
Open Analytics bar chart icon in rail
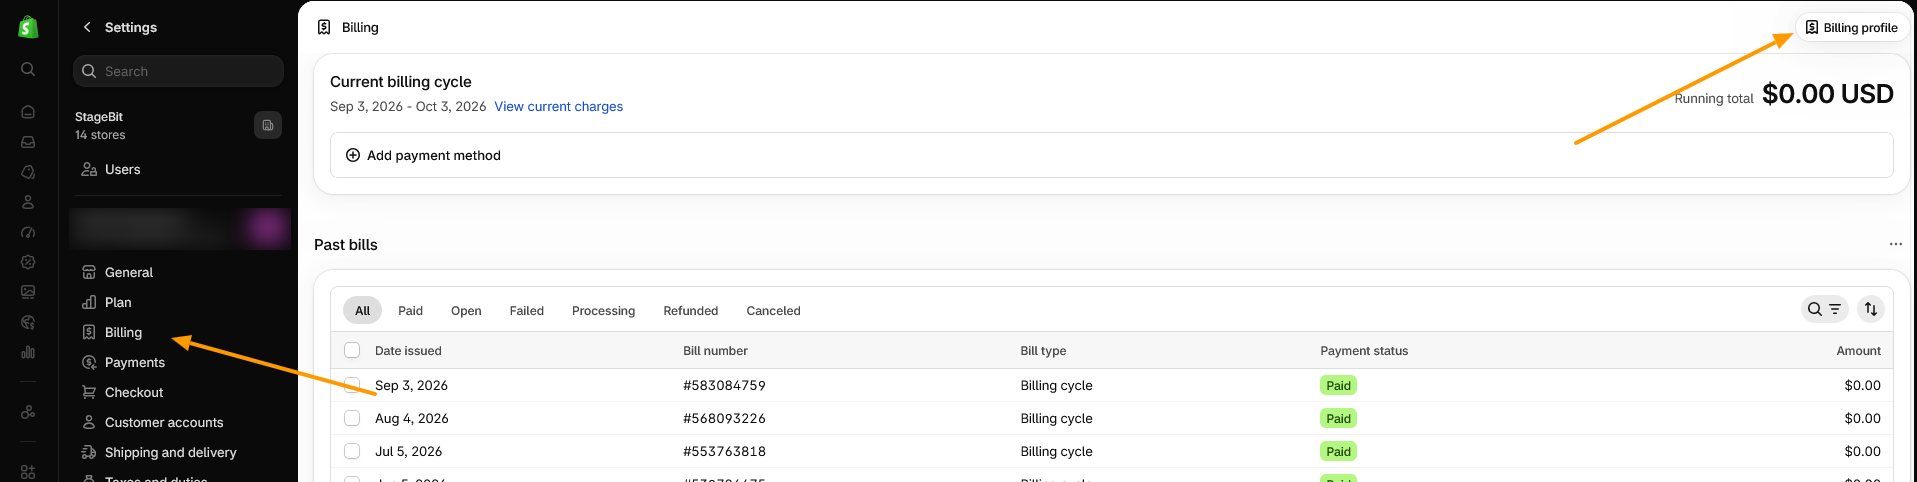click(28, 352)
